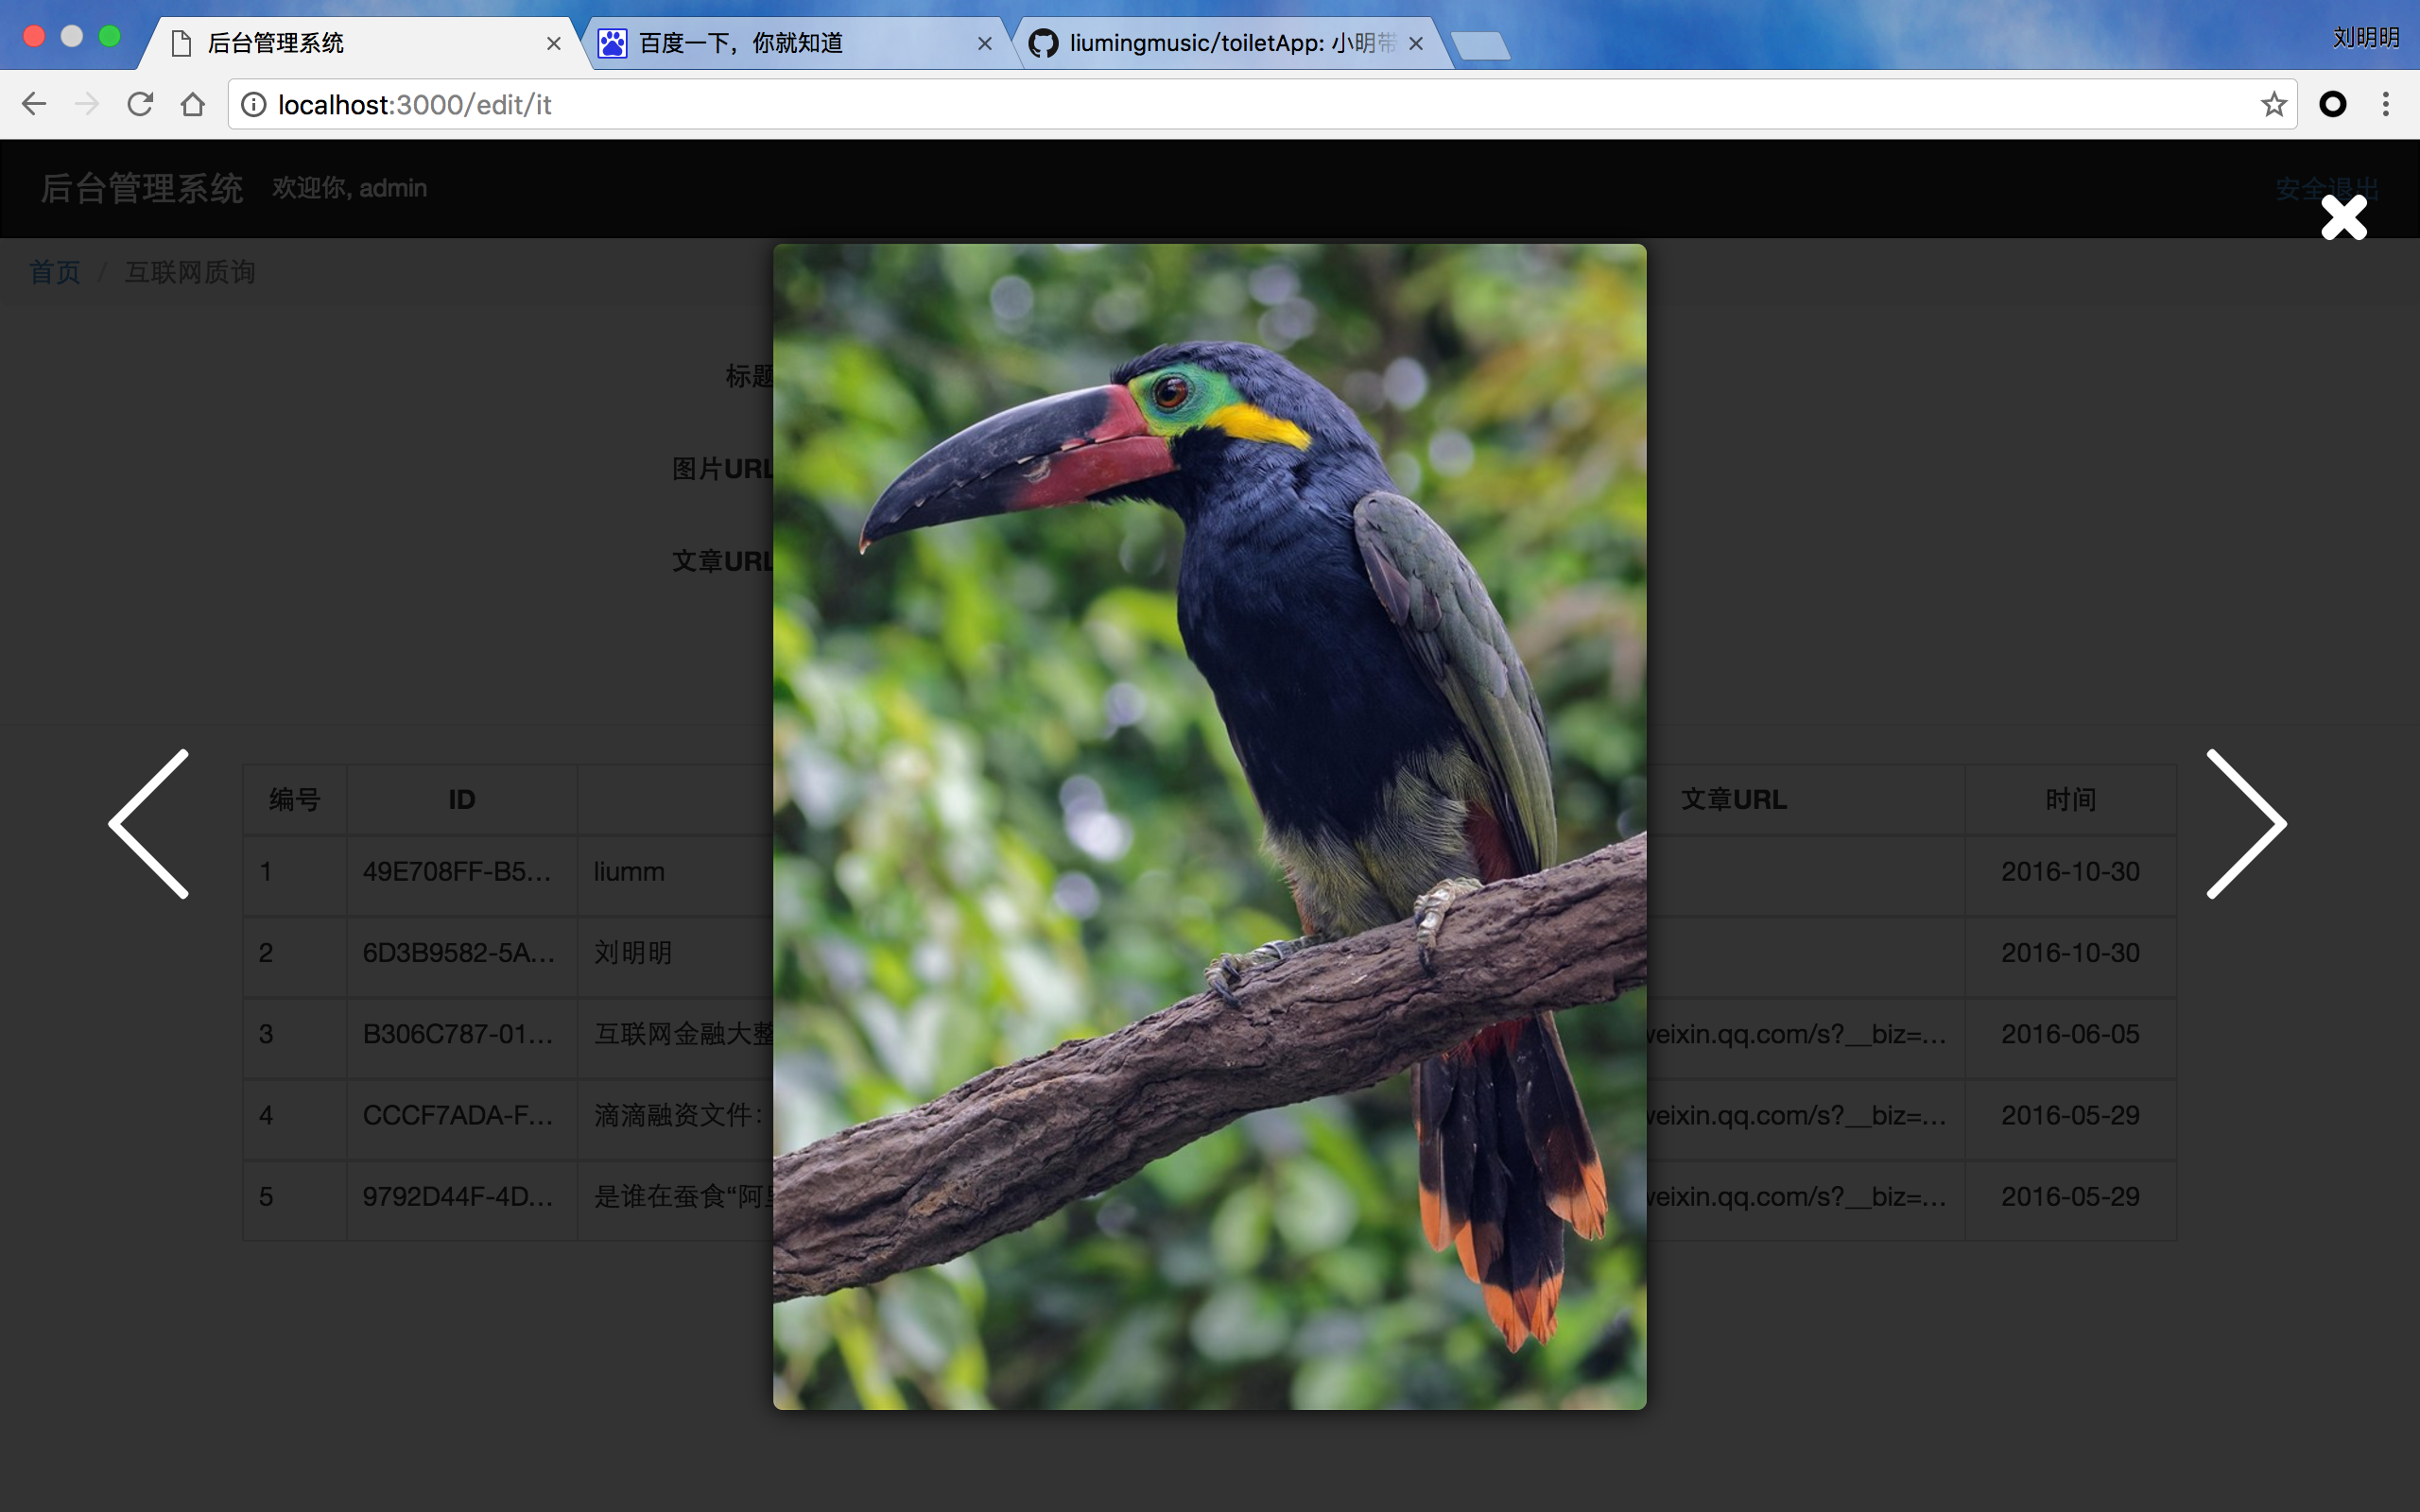Bookmark page with star icon

(x=2273, y=104)
